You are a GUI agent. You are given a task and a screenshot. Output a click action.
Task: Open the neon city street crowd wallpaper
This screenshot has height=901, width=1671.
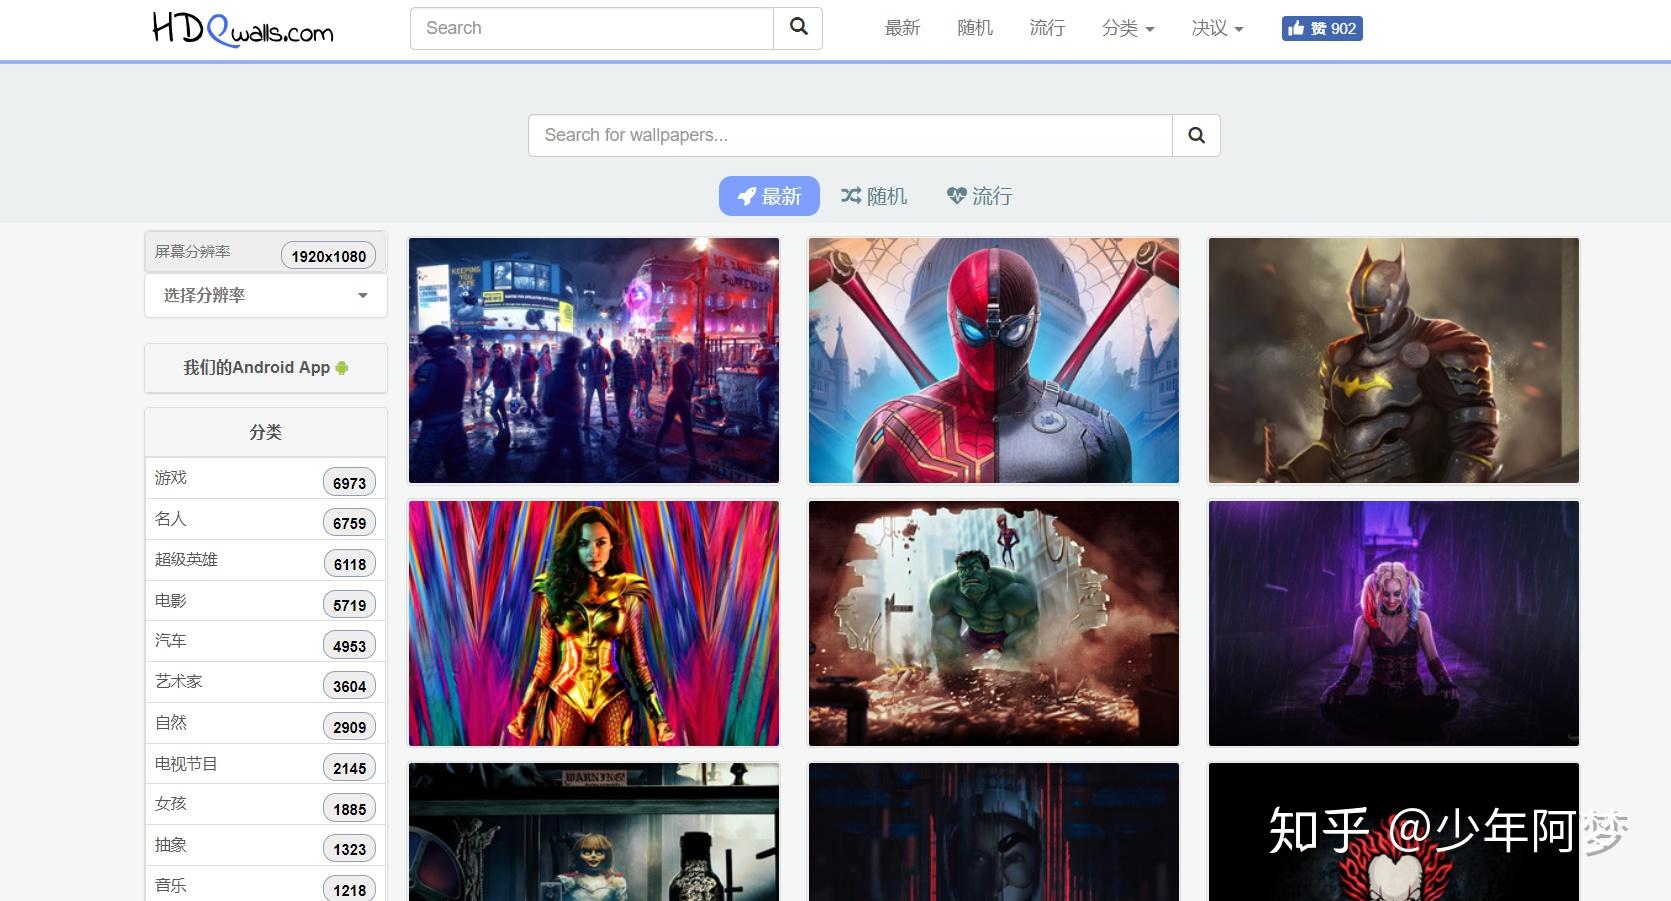pos(594,360)
